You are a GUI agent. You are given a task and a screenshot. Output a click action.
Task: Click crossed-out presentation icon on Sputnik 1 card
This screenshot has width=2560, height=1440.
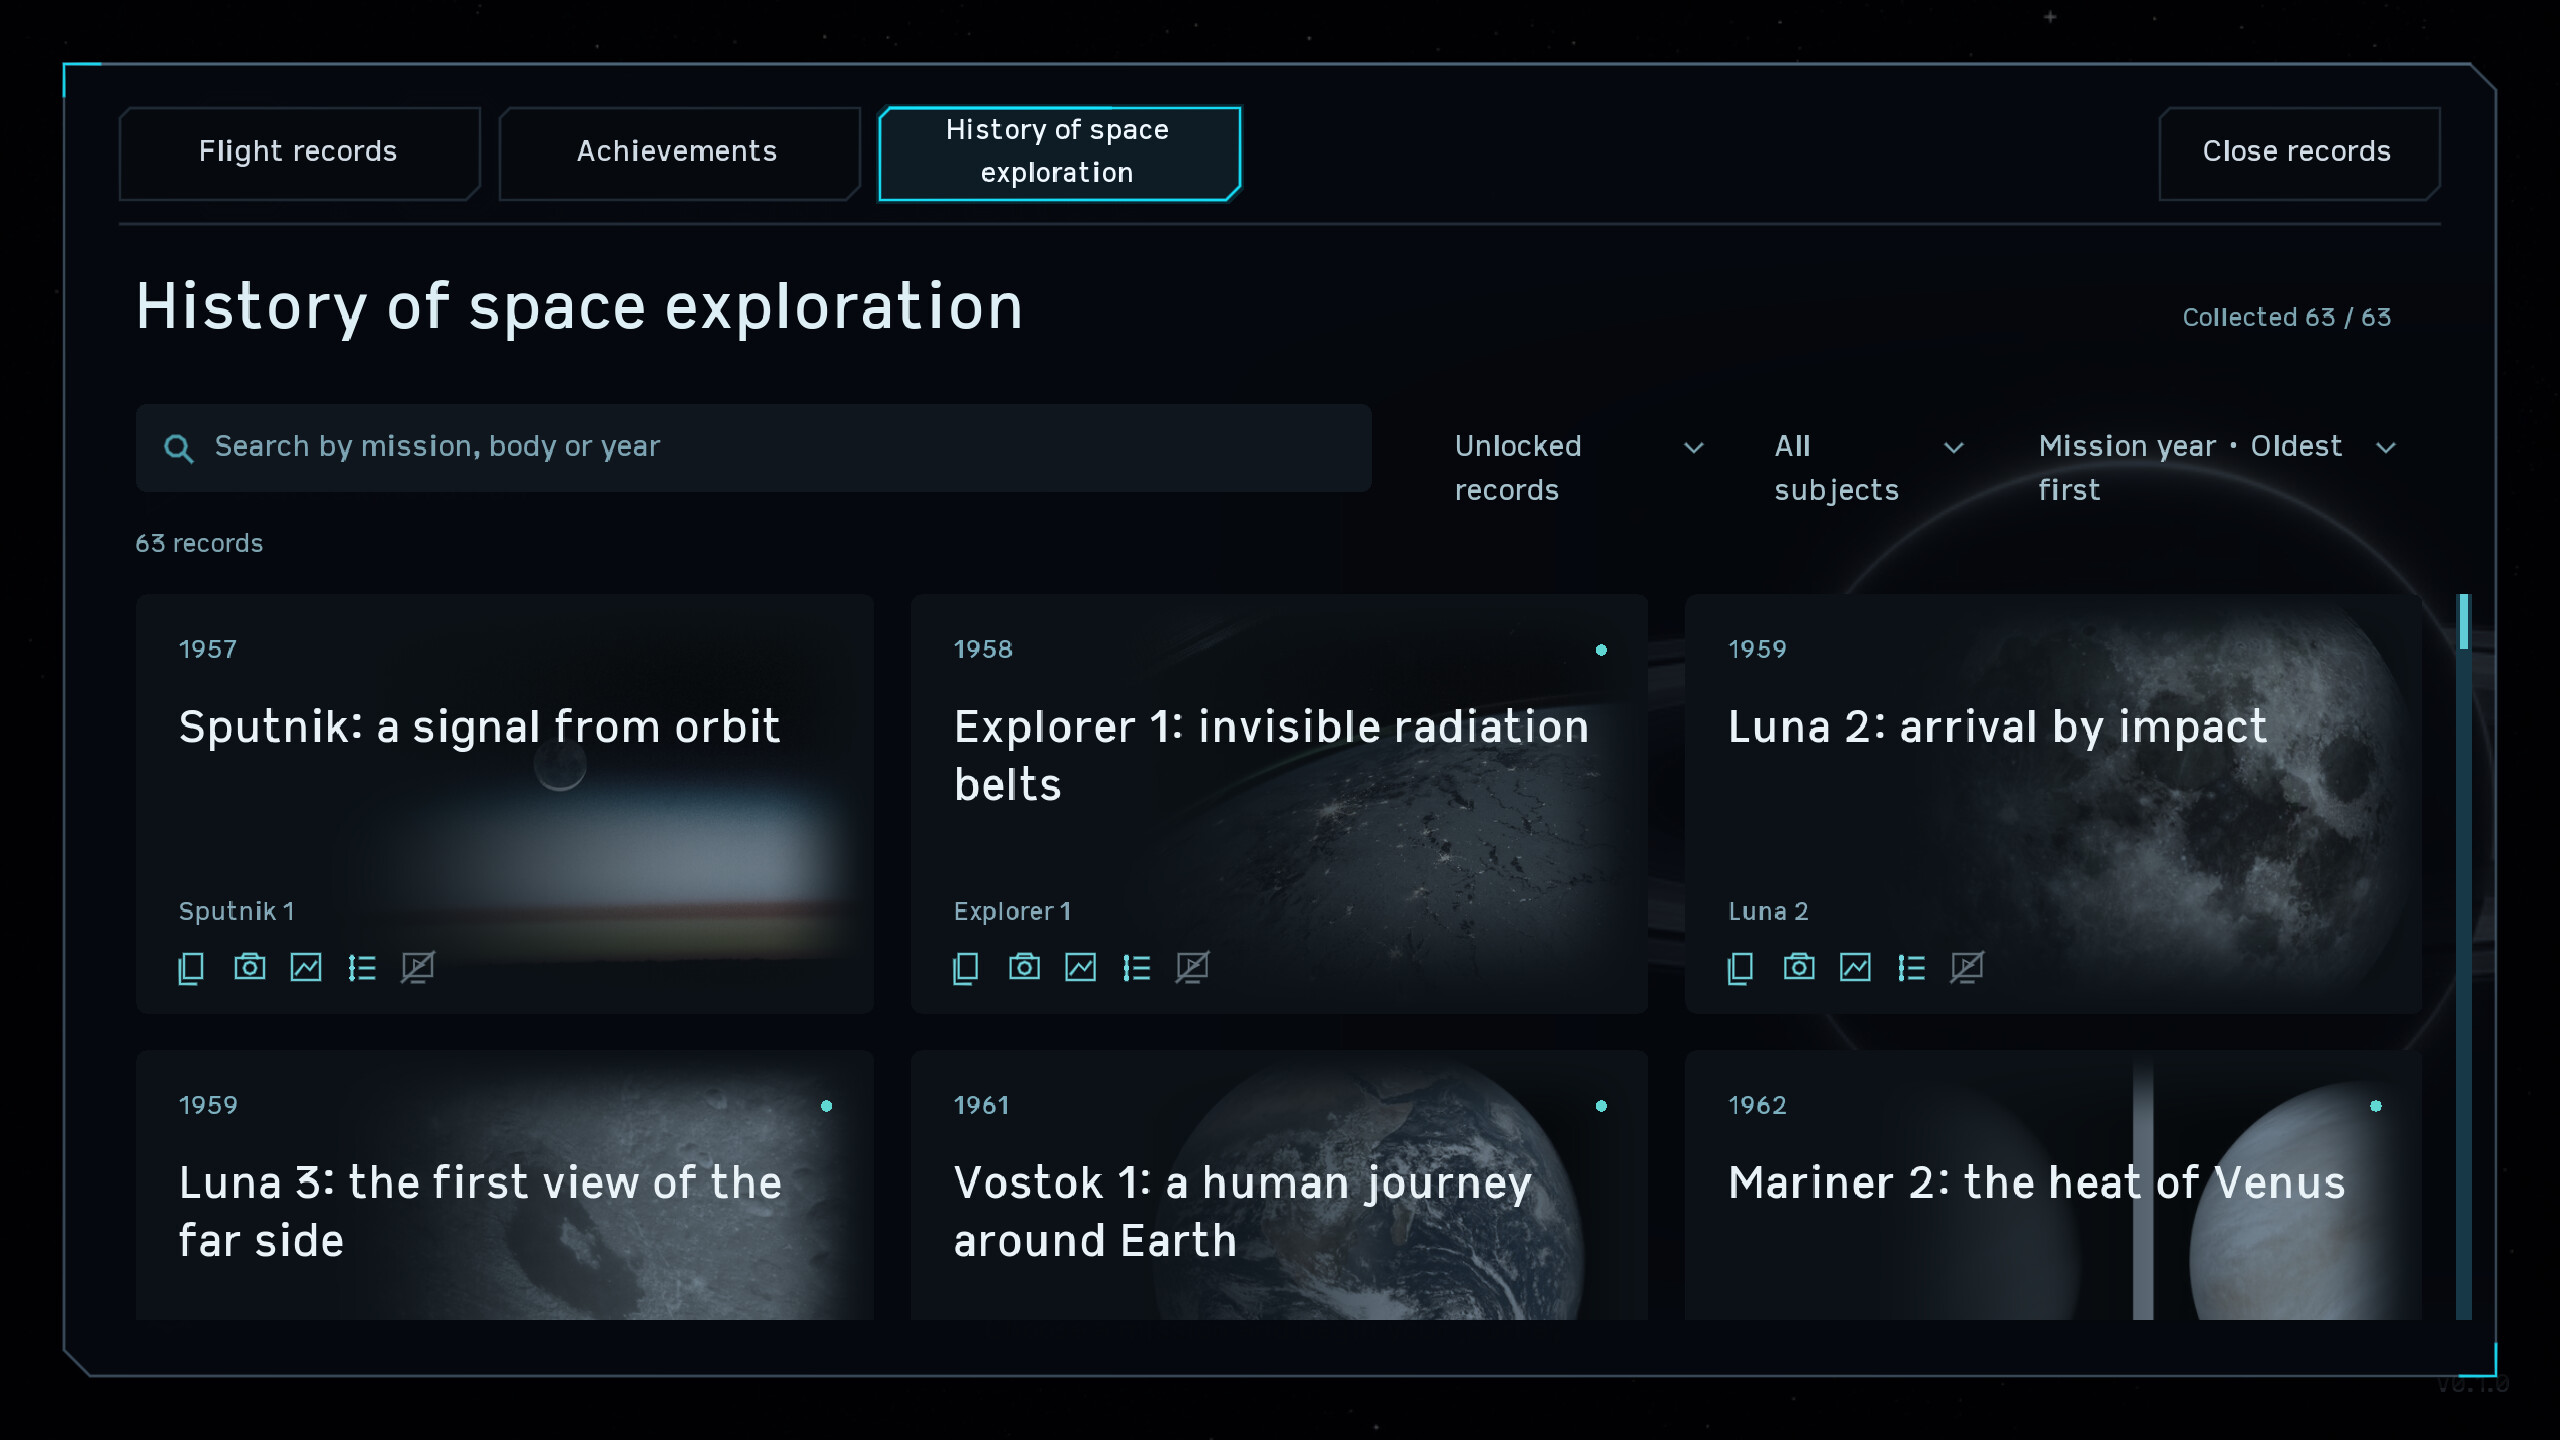pos(418,967)
